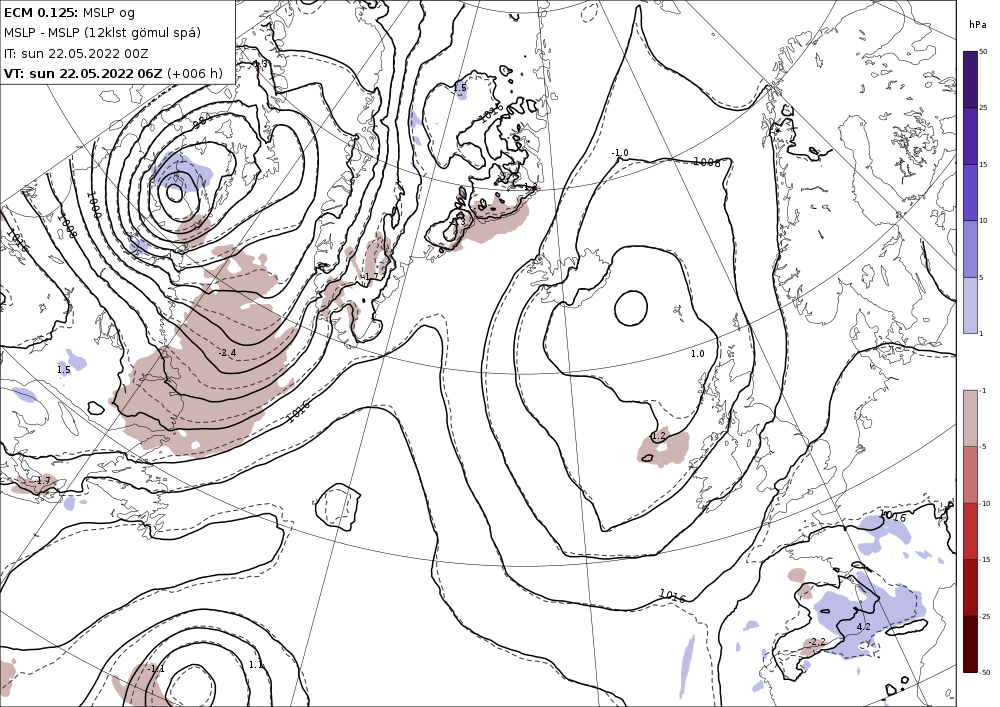
Task: Click the '1.1' value near the southern low
Action: tap(256, 664)
